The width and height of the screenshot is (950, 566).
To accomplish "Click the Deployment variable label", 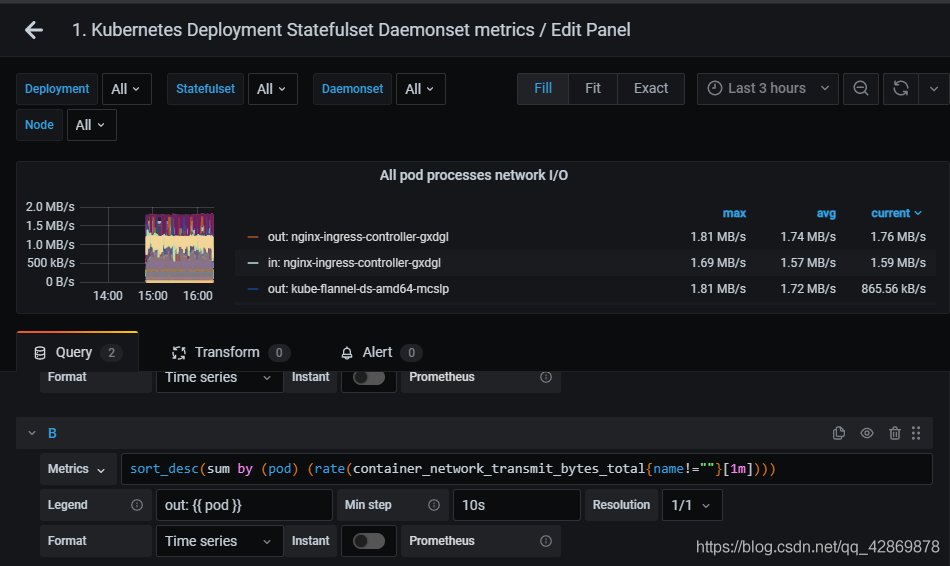I will pos(57,89).
